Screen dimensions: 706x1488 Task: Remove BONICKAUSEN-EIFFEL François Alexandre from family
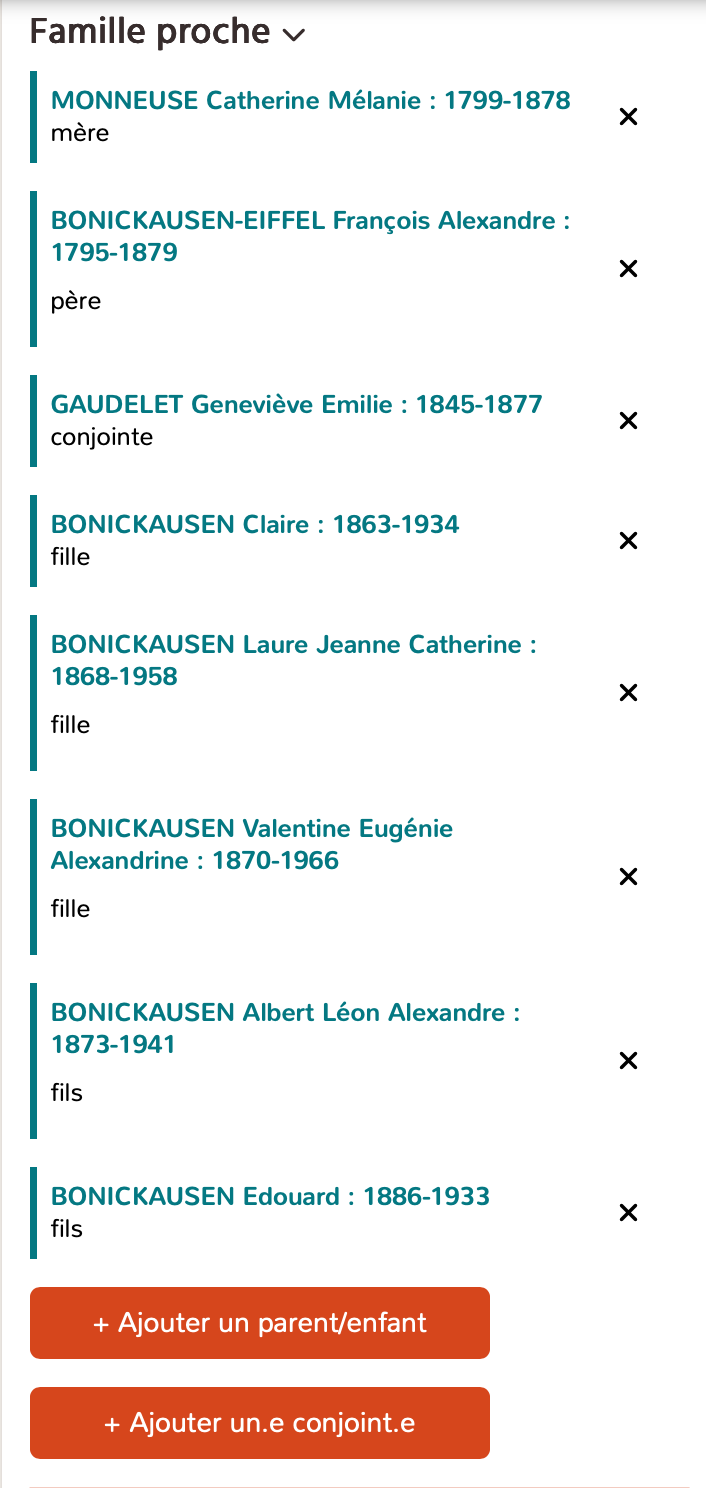628,268
